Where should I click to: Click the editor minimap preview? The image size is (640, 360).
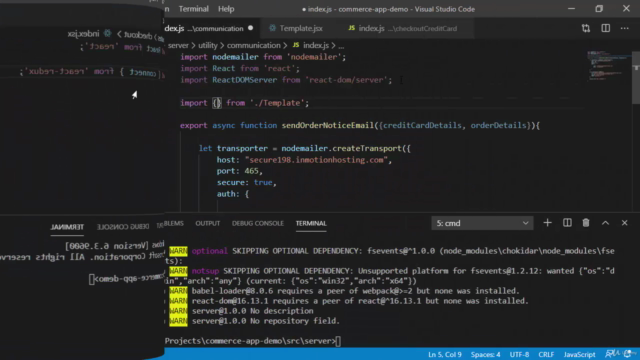609,66
